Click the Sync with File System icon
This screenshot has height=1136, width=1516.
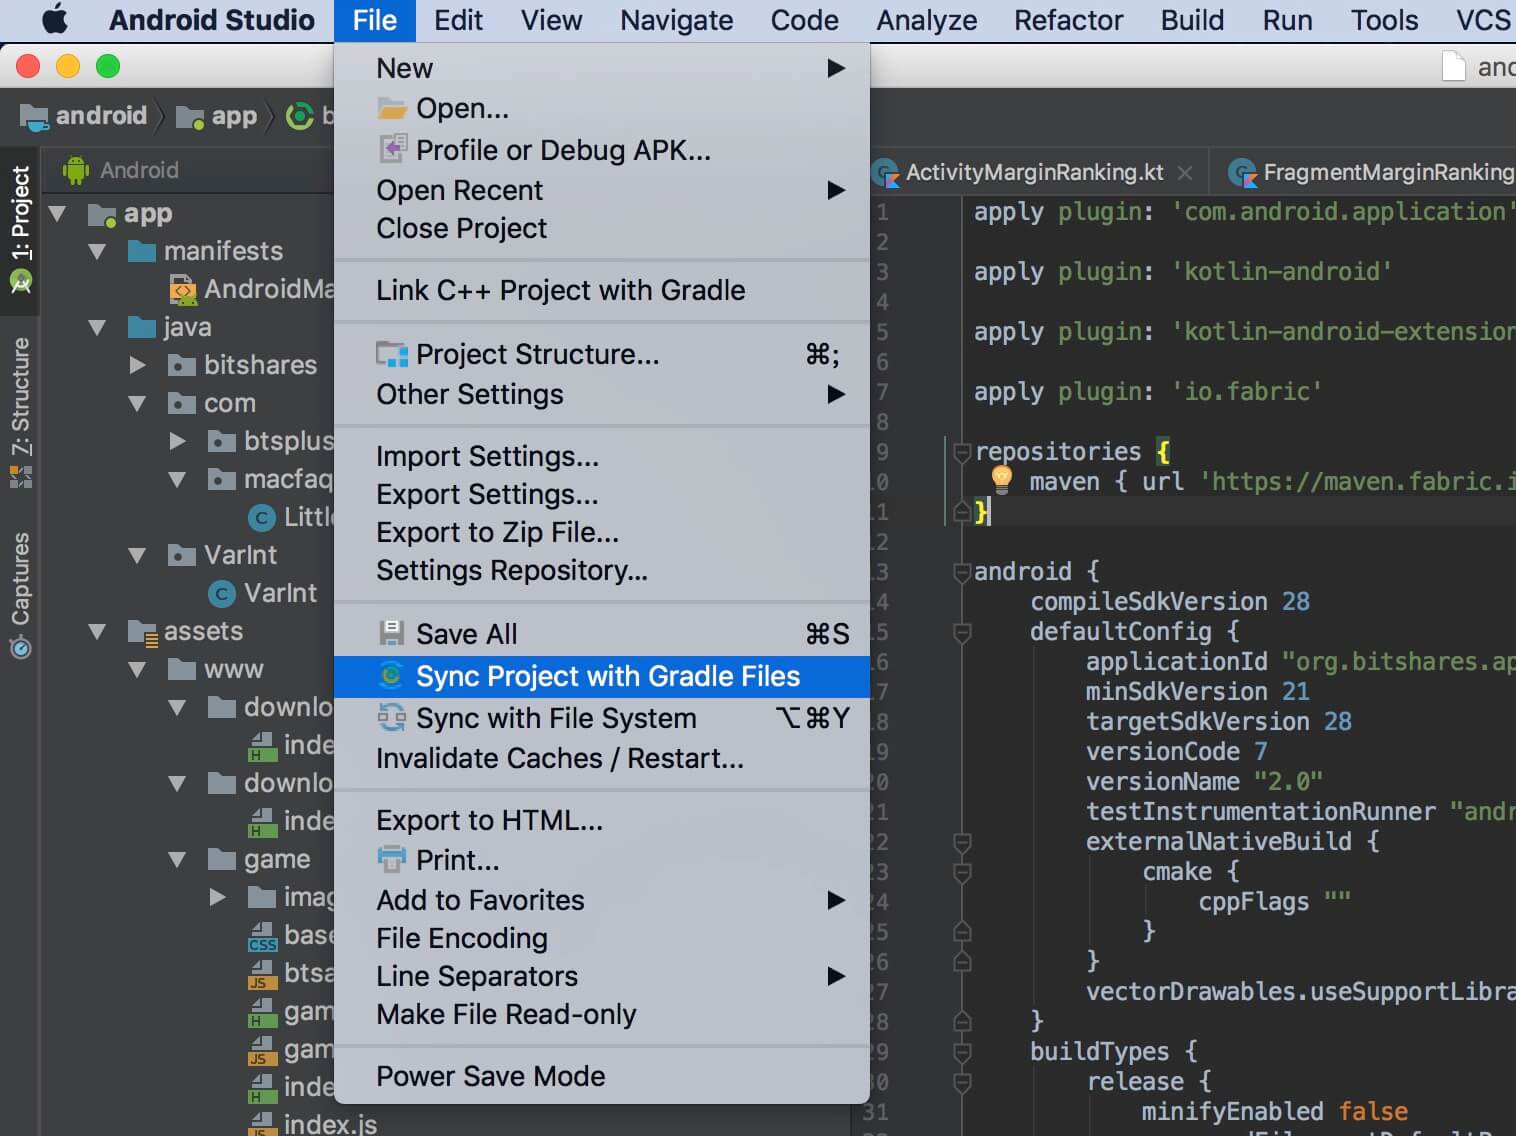391,717
